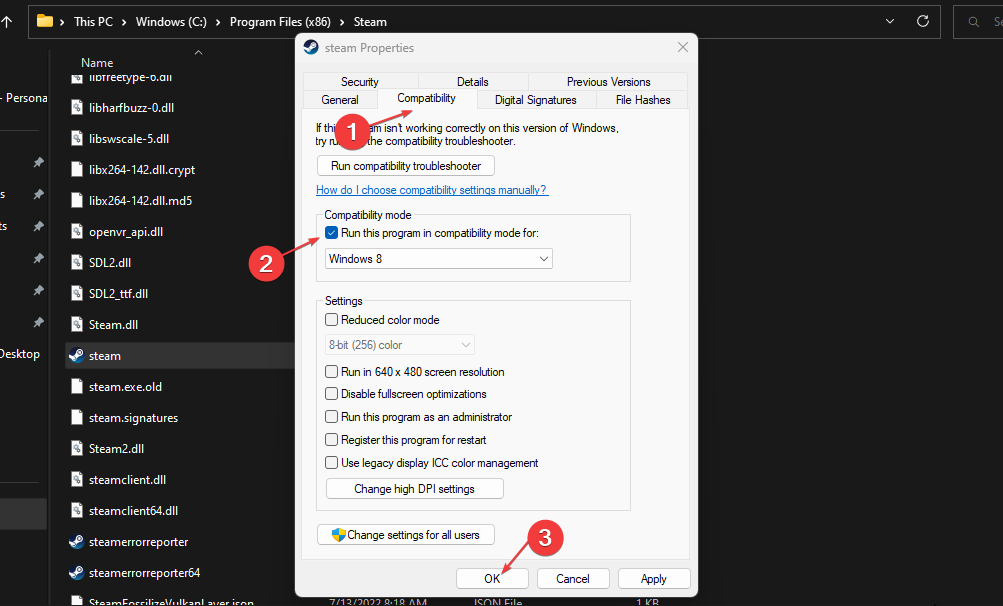
Task: Check Register this program for restart
Action: 331,440
